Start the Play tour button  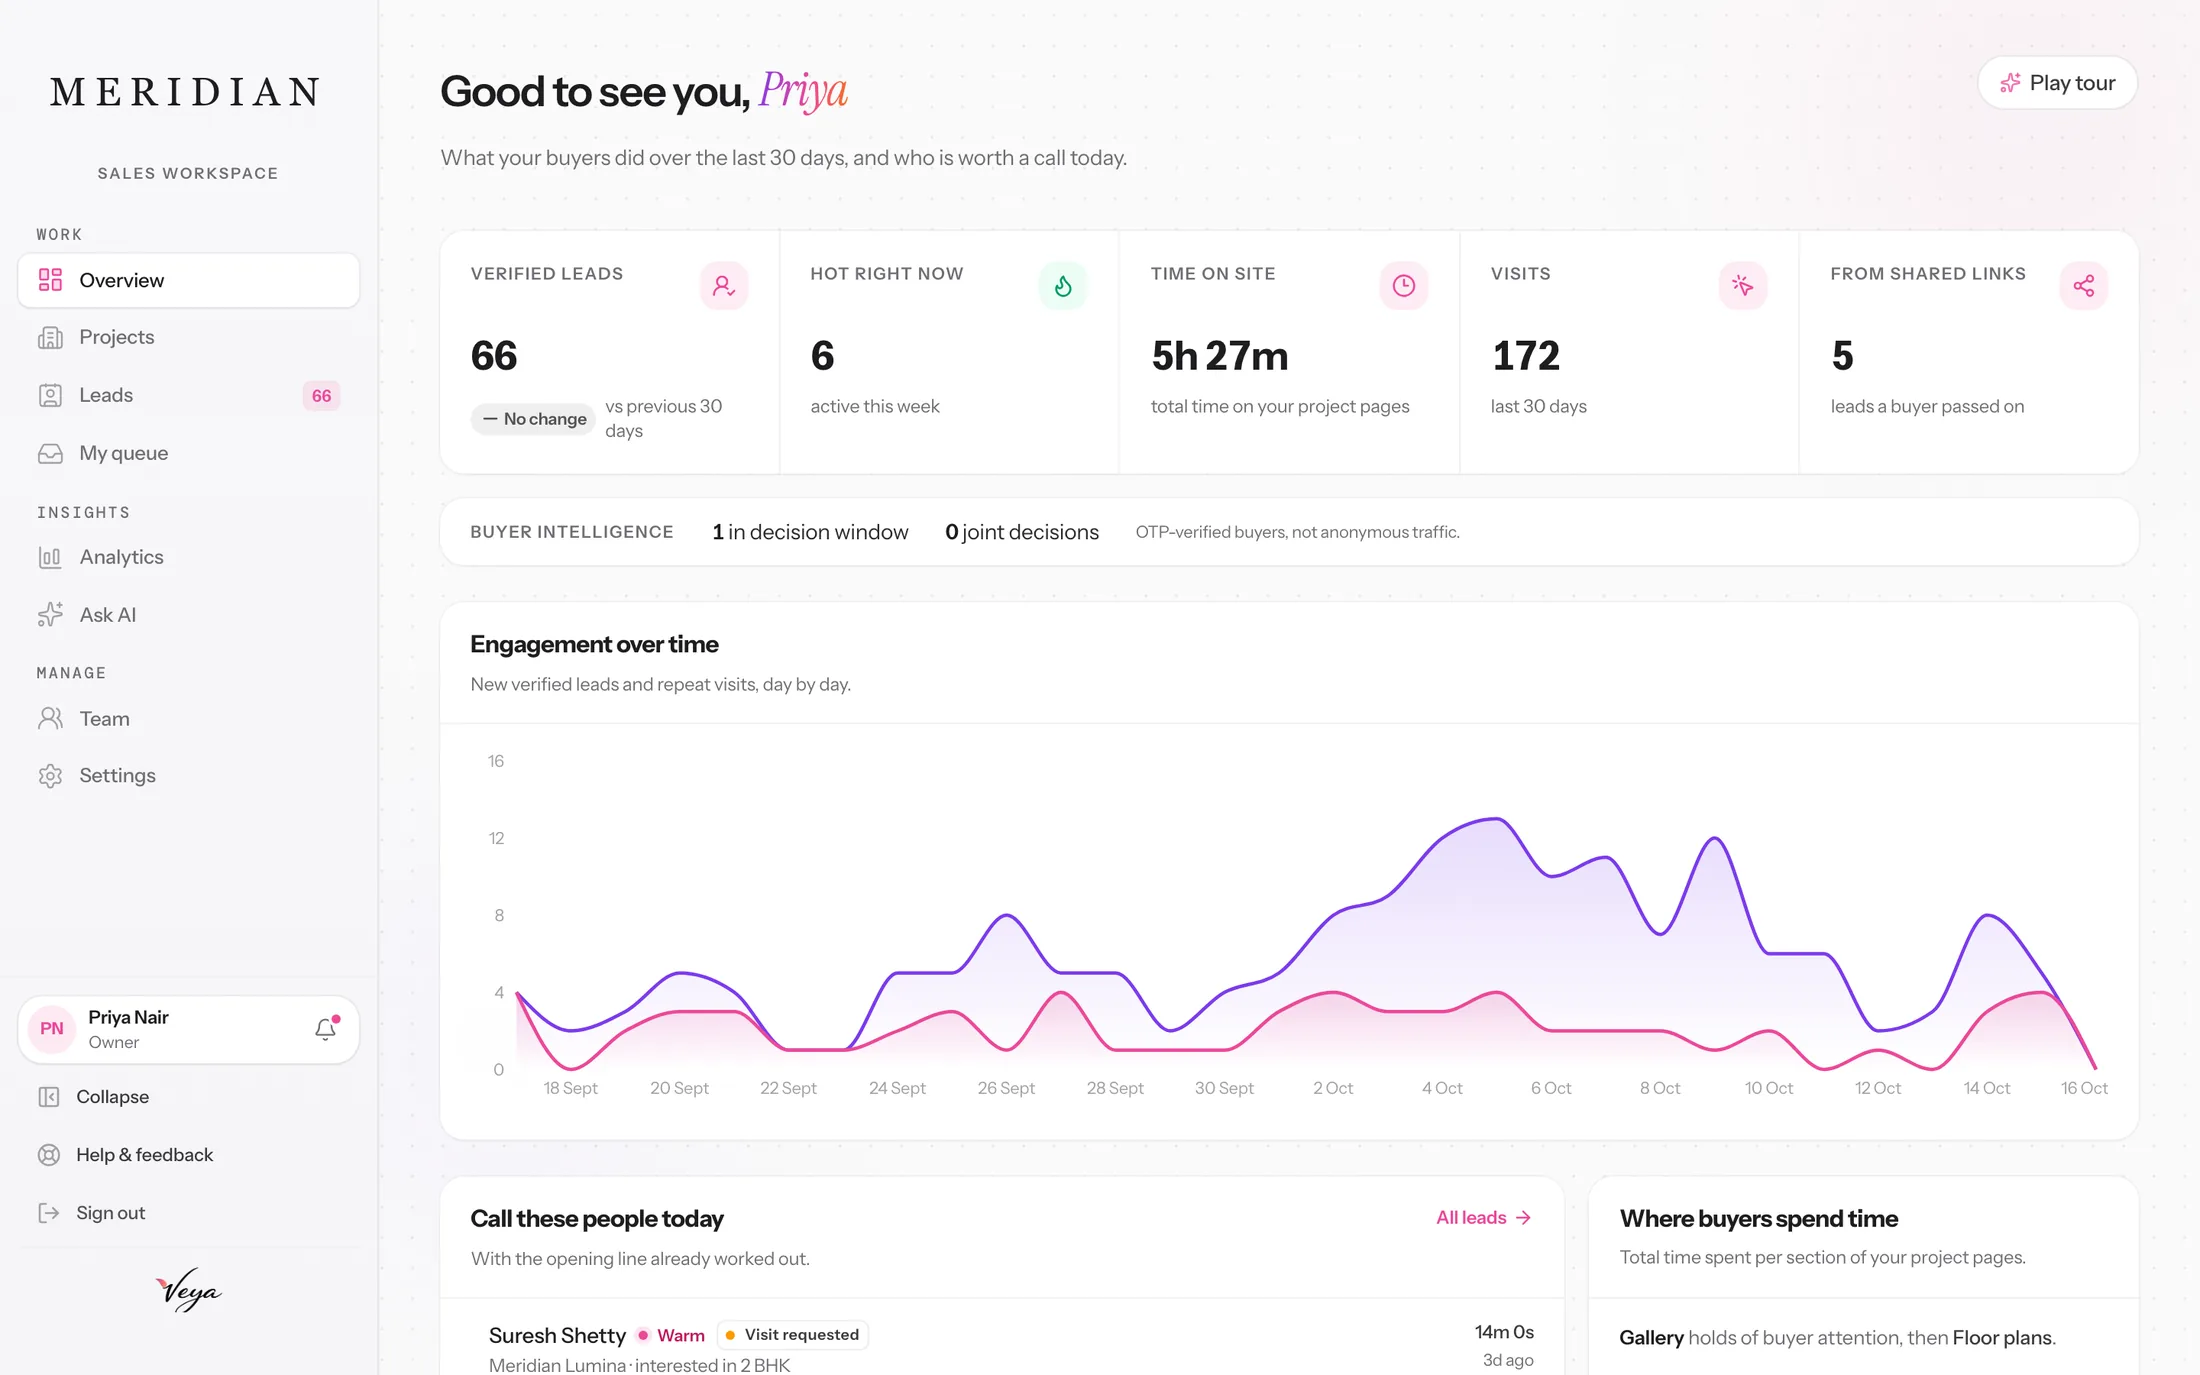pyautogui.click(x=2058, y=83)
